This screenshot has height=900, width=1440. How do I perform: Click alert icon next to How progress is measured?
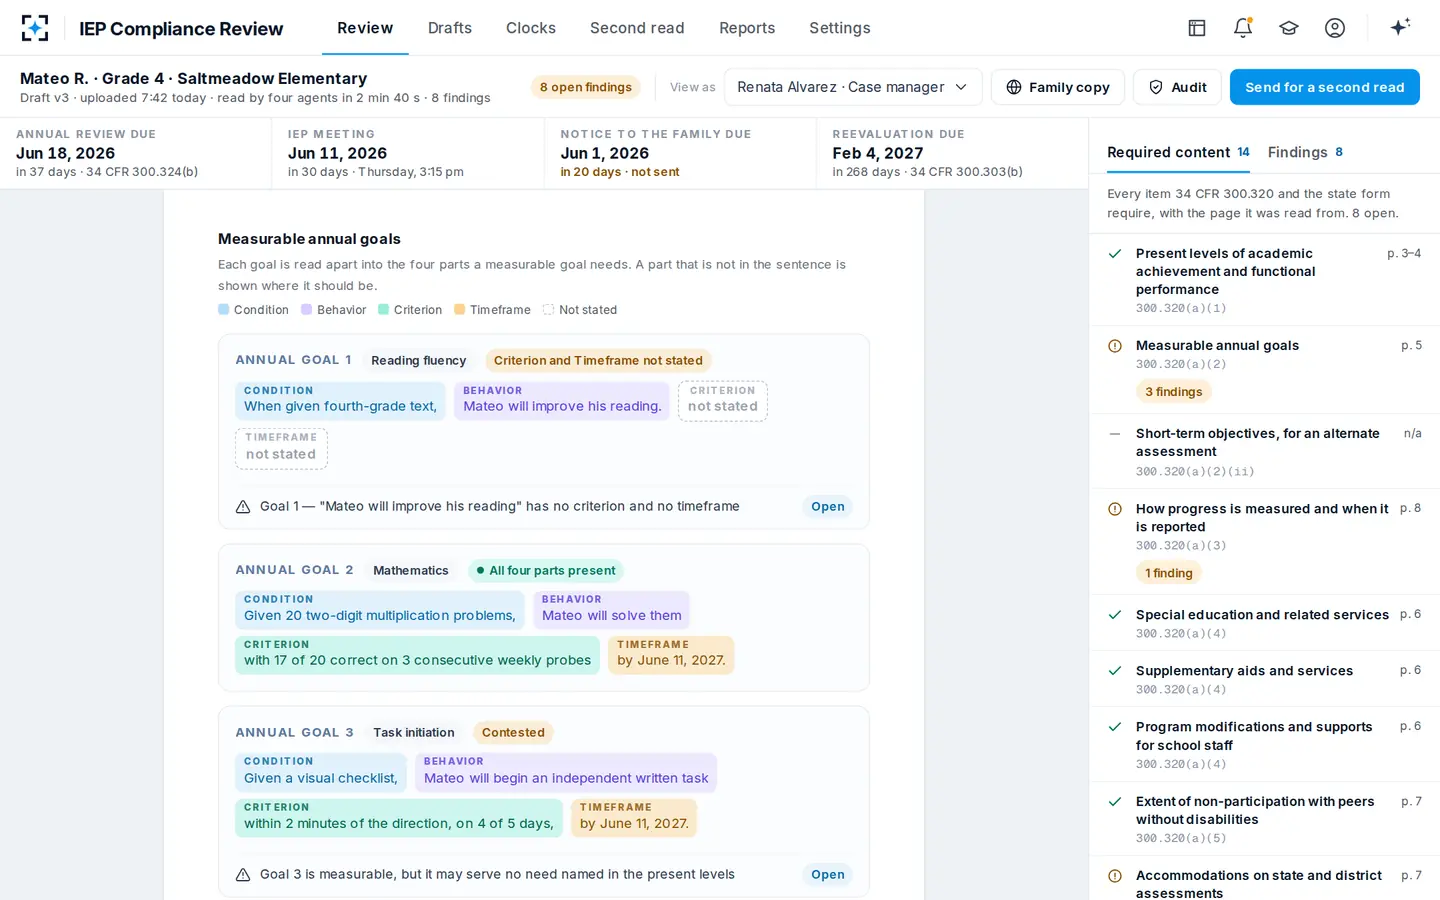(x=1115, y=509)
